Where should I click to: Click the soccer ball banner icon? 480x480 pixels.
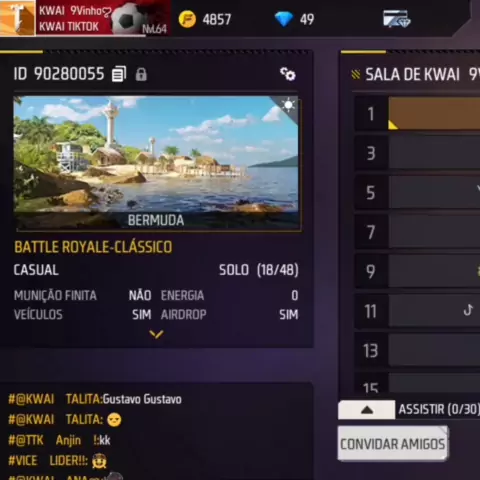pyautogui.click(x=128, y=19)
